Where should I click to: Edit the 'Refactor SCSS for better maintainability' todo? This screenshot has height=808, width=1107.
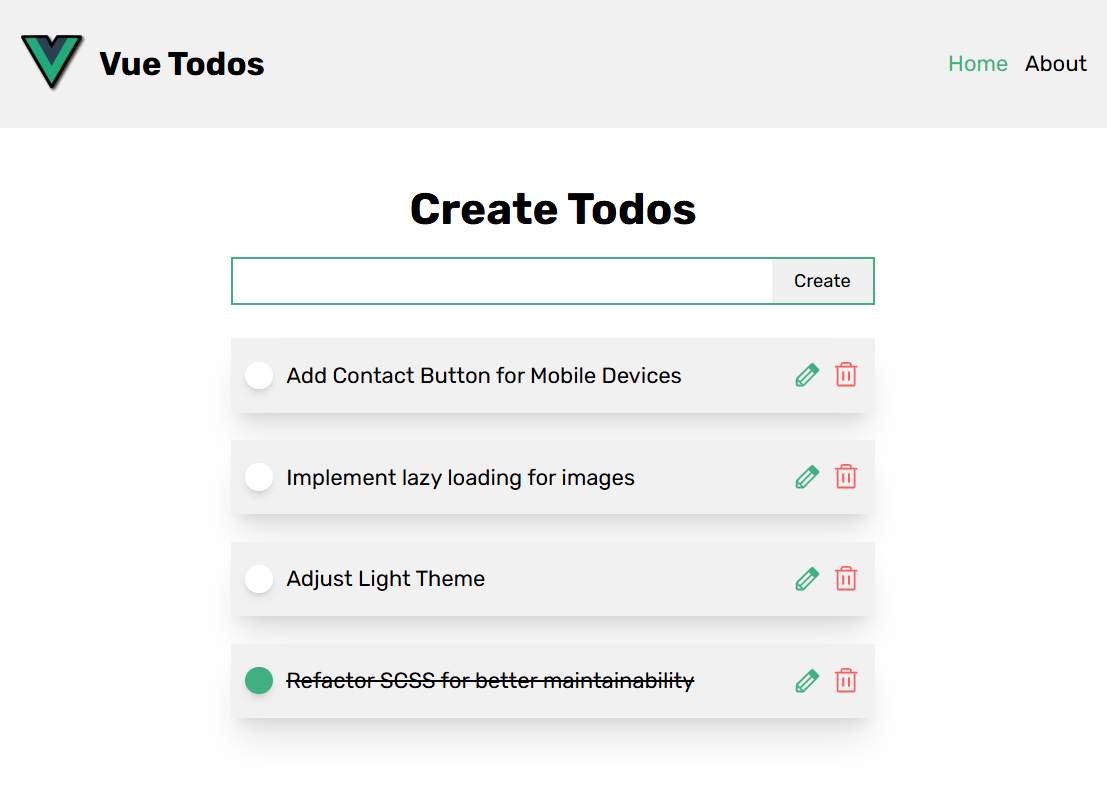807,681
